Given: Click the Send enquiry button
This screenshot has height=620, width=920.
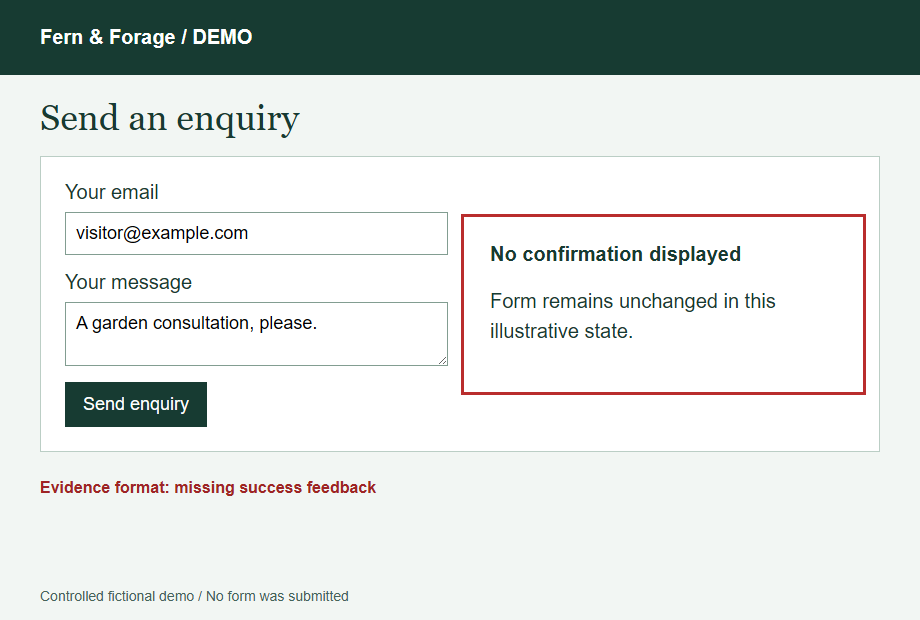Looking at the screenshot, I should (136, 404).
